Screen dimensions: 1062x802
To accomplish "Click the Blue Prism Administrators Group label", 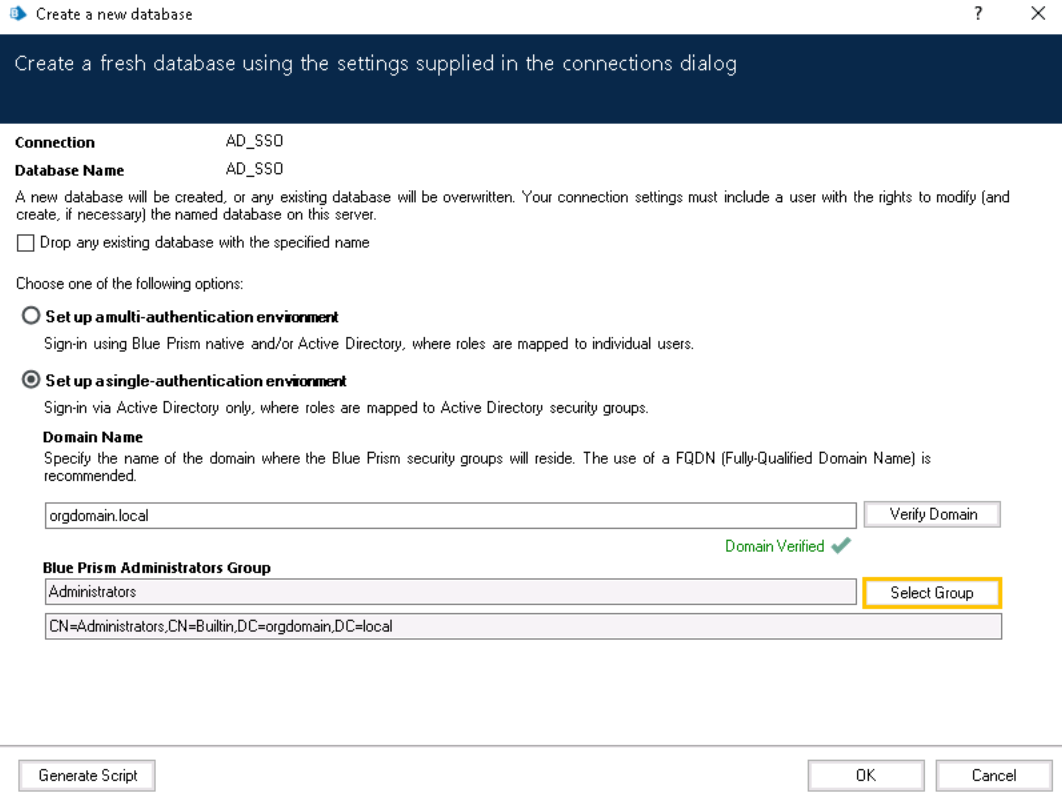I will point(156,568).
